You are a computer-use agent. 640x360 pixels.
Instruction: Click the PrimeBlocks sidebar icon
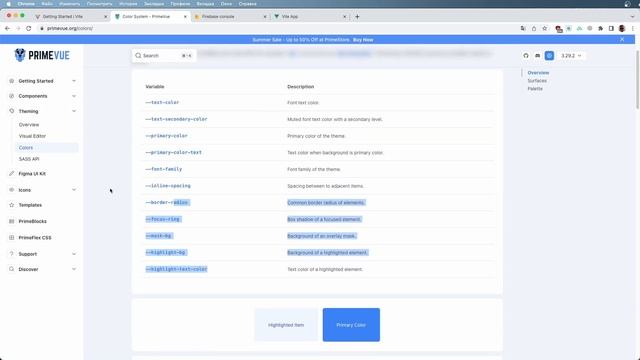point(11,221)
